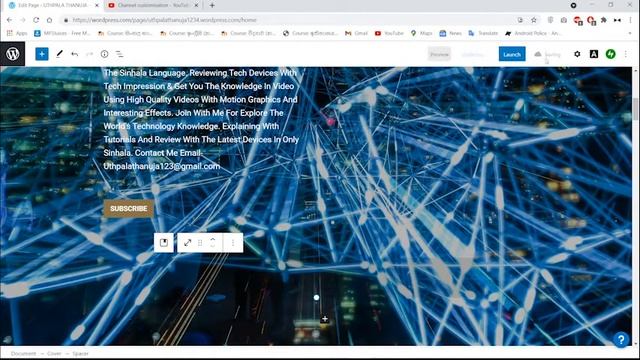Redo the reverted change
Image resolution: width=640 pixels, height=360 pixels.
(89, 54)
